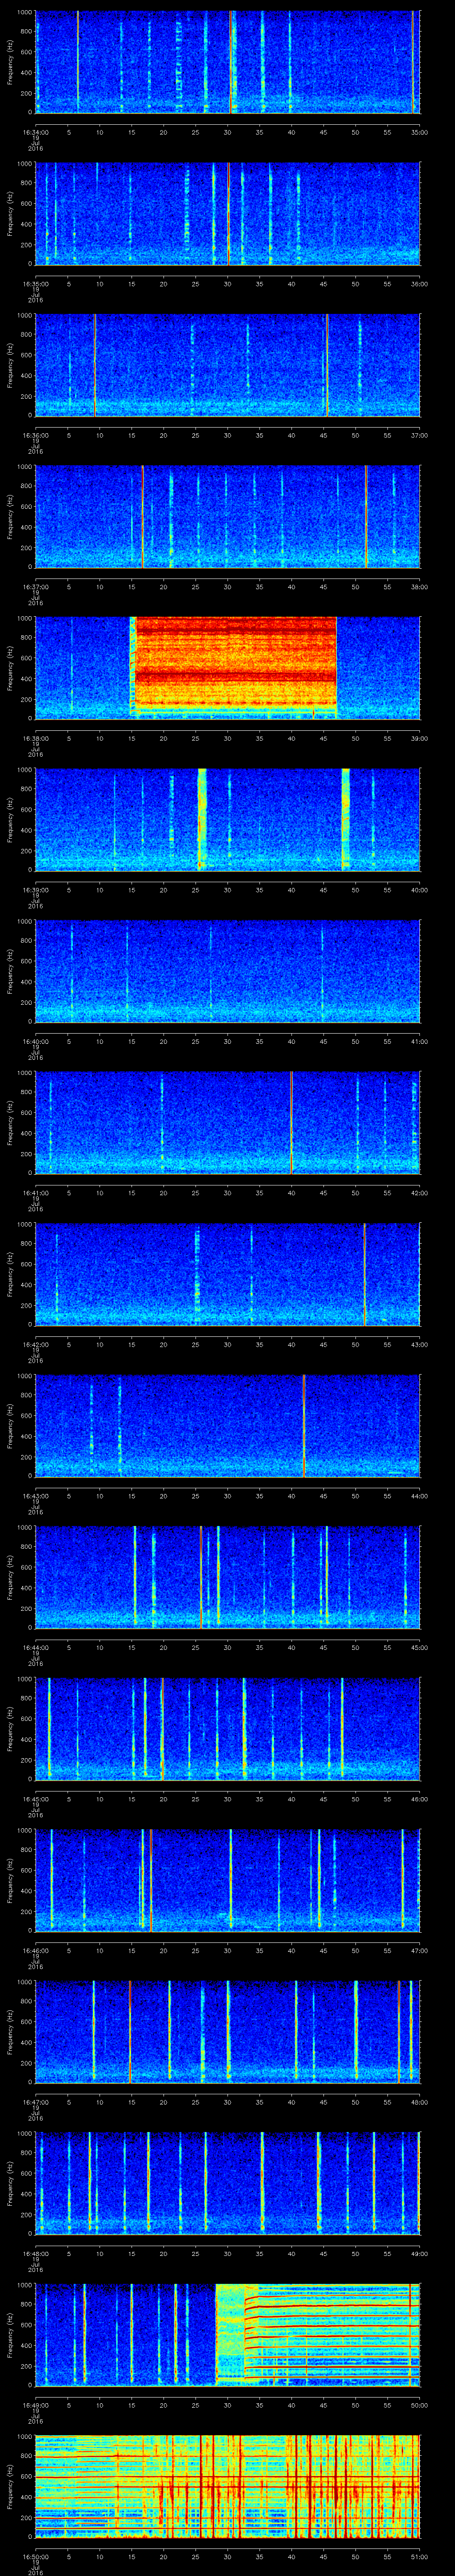Click Frequency (Hz) axis label of 16:45 panel
The width and height of the screenshot is (455, 2576).
pos(11,1729)
